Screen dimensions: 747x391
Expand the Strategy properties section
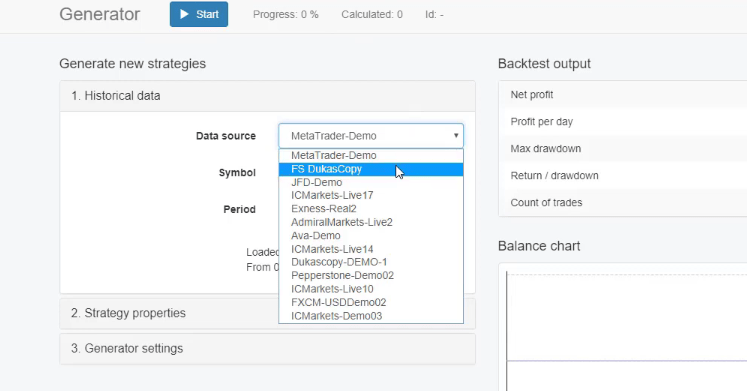pos(169,313)
